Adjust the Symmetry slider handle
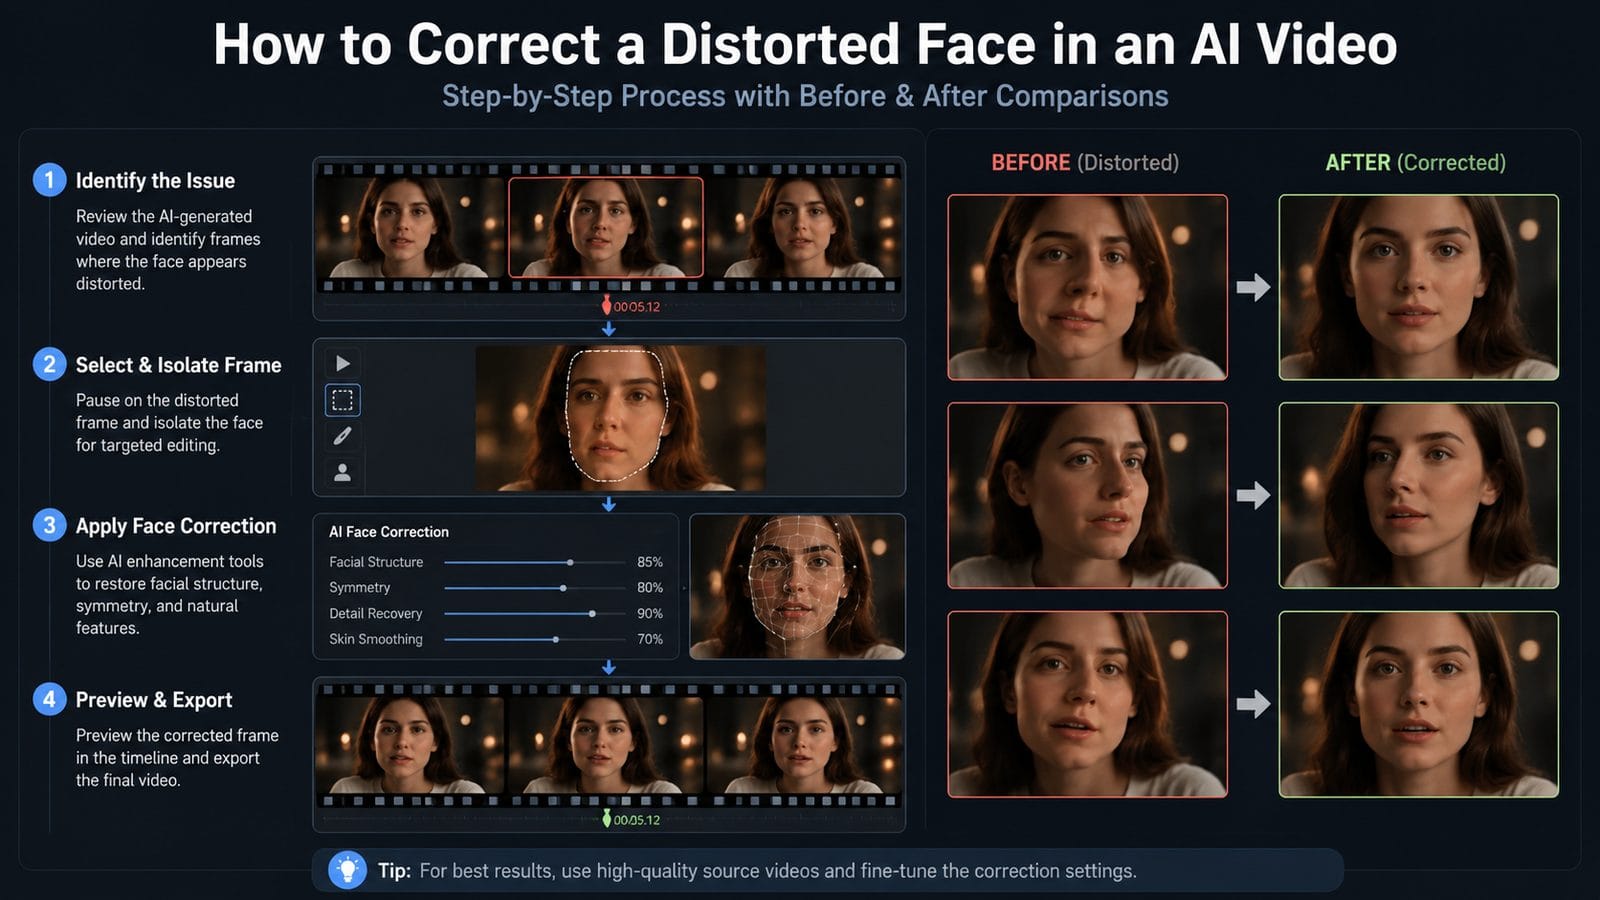The image size is (1600, 900). (x=563, y=588)
